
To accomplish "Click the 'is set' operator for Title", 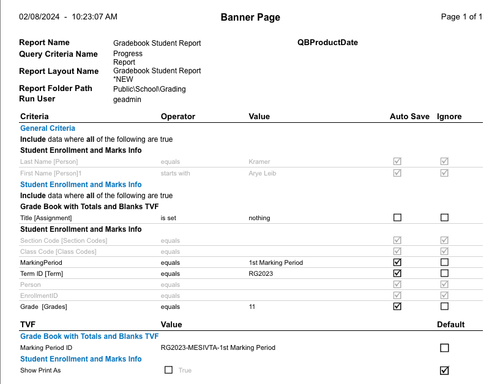I will [x=168, y=218].
